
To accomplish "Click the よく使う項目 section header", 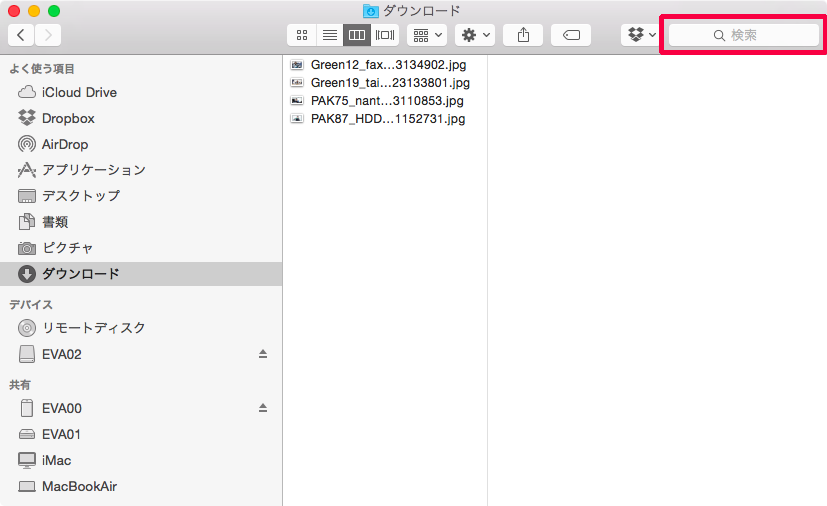I will pyautogui.click(x=42, y=69).
